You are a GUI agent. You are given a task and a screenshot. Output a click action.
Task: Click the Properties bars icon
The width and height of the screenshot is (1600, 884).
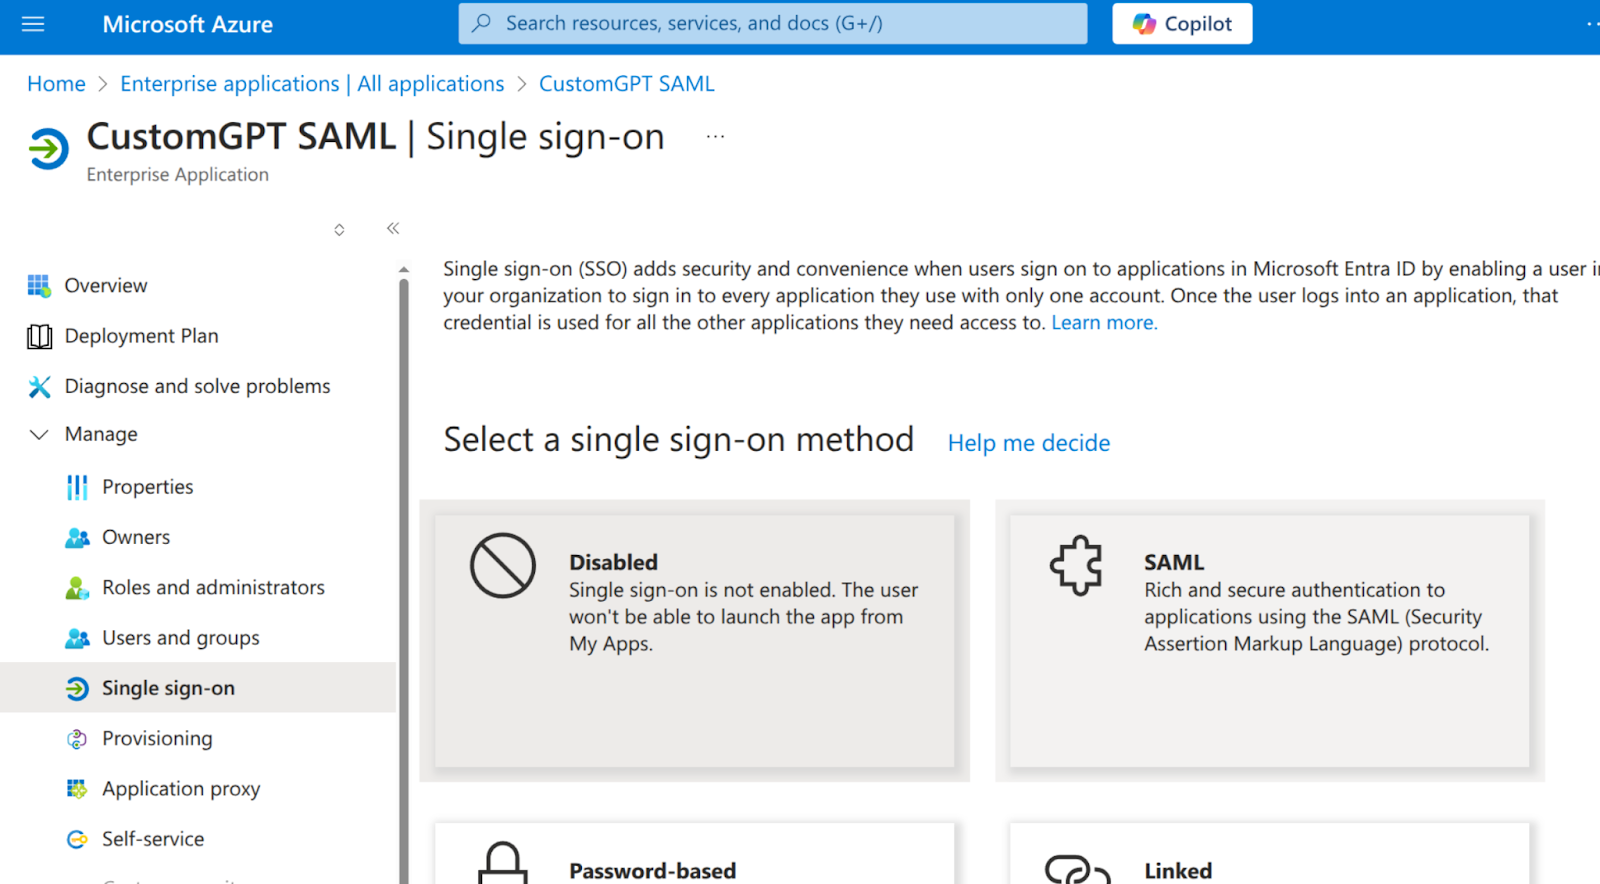click(x=77, y=487)
